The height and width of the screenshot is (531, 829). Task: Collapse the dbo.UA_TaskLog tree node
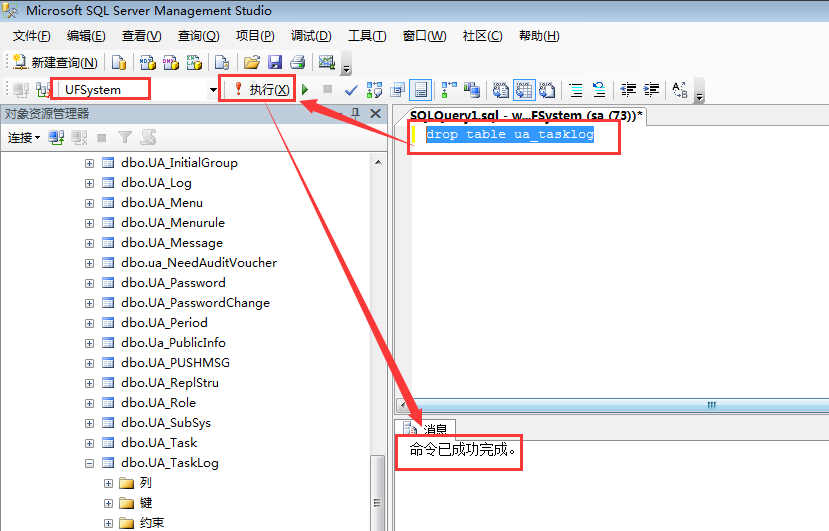point(89,463)
